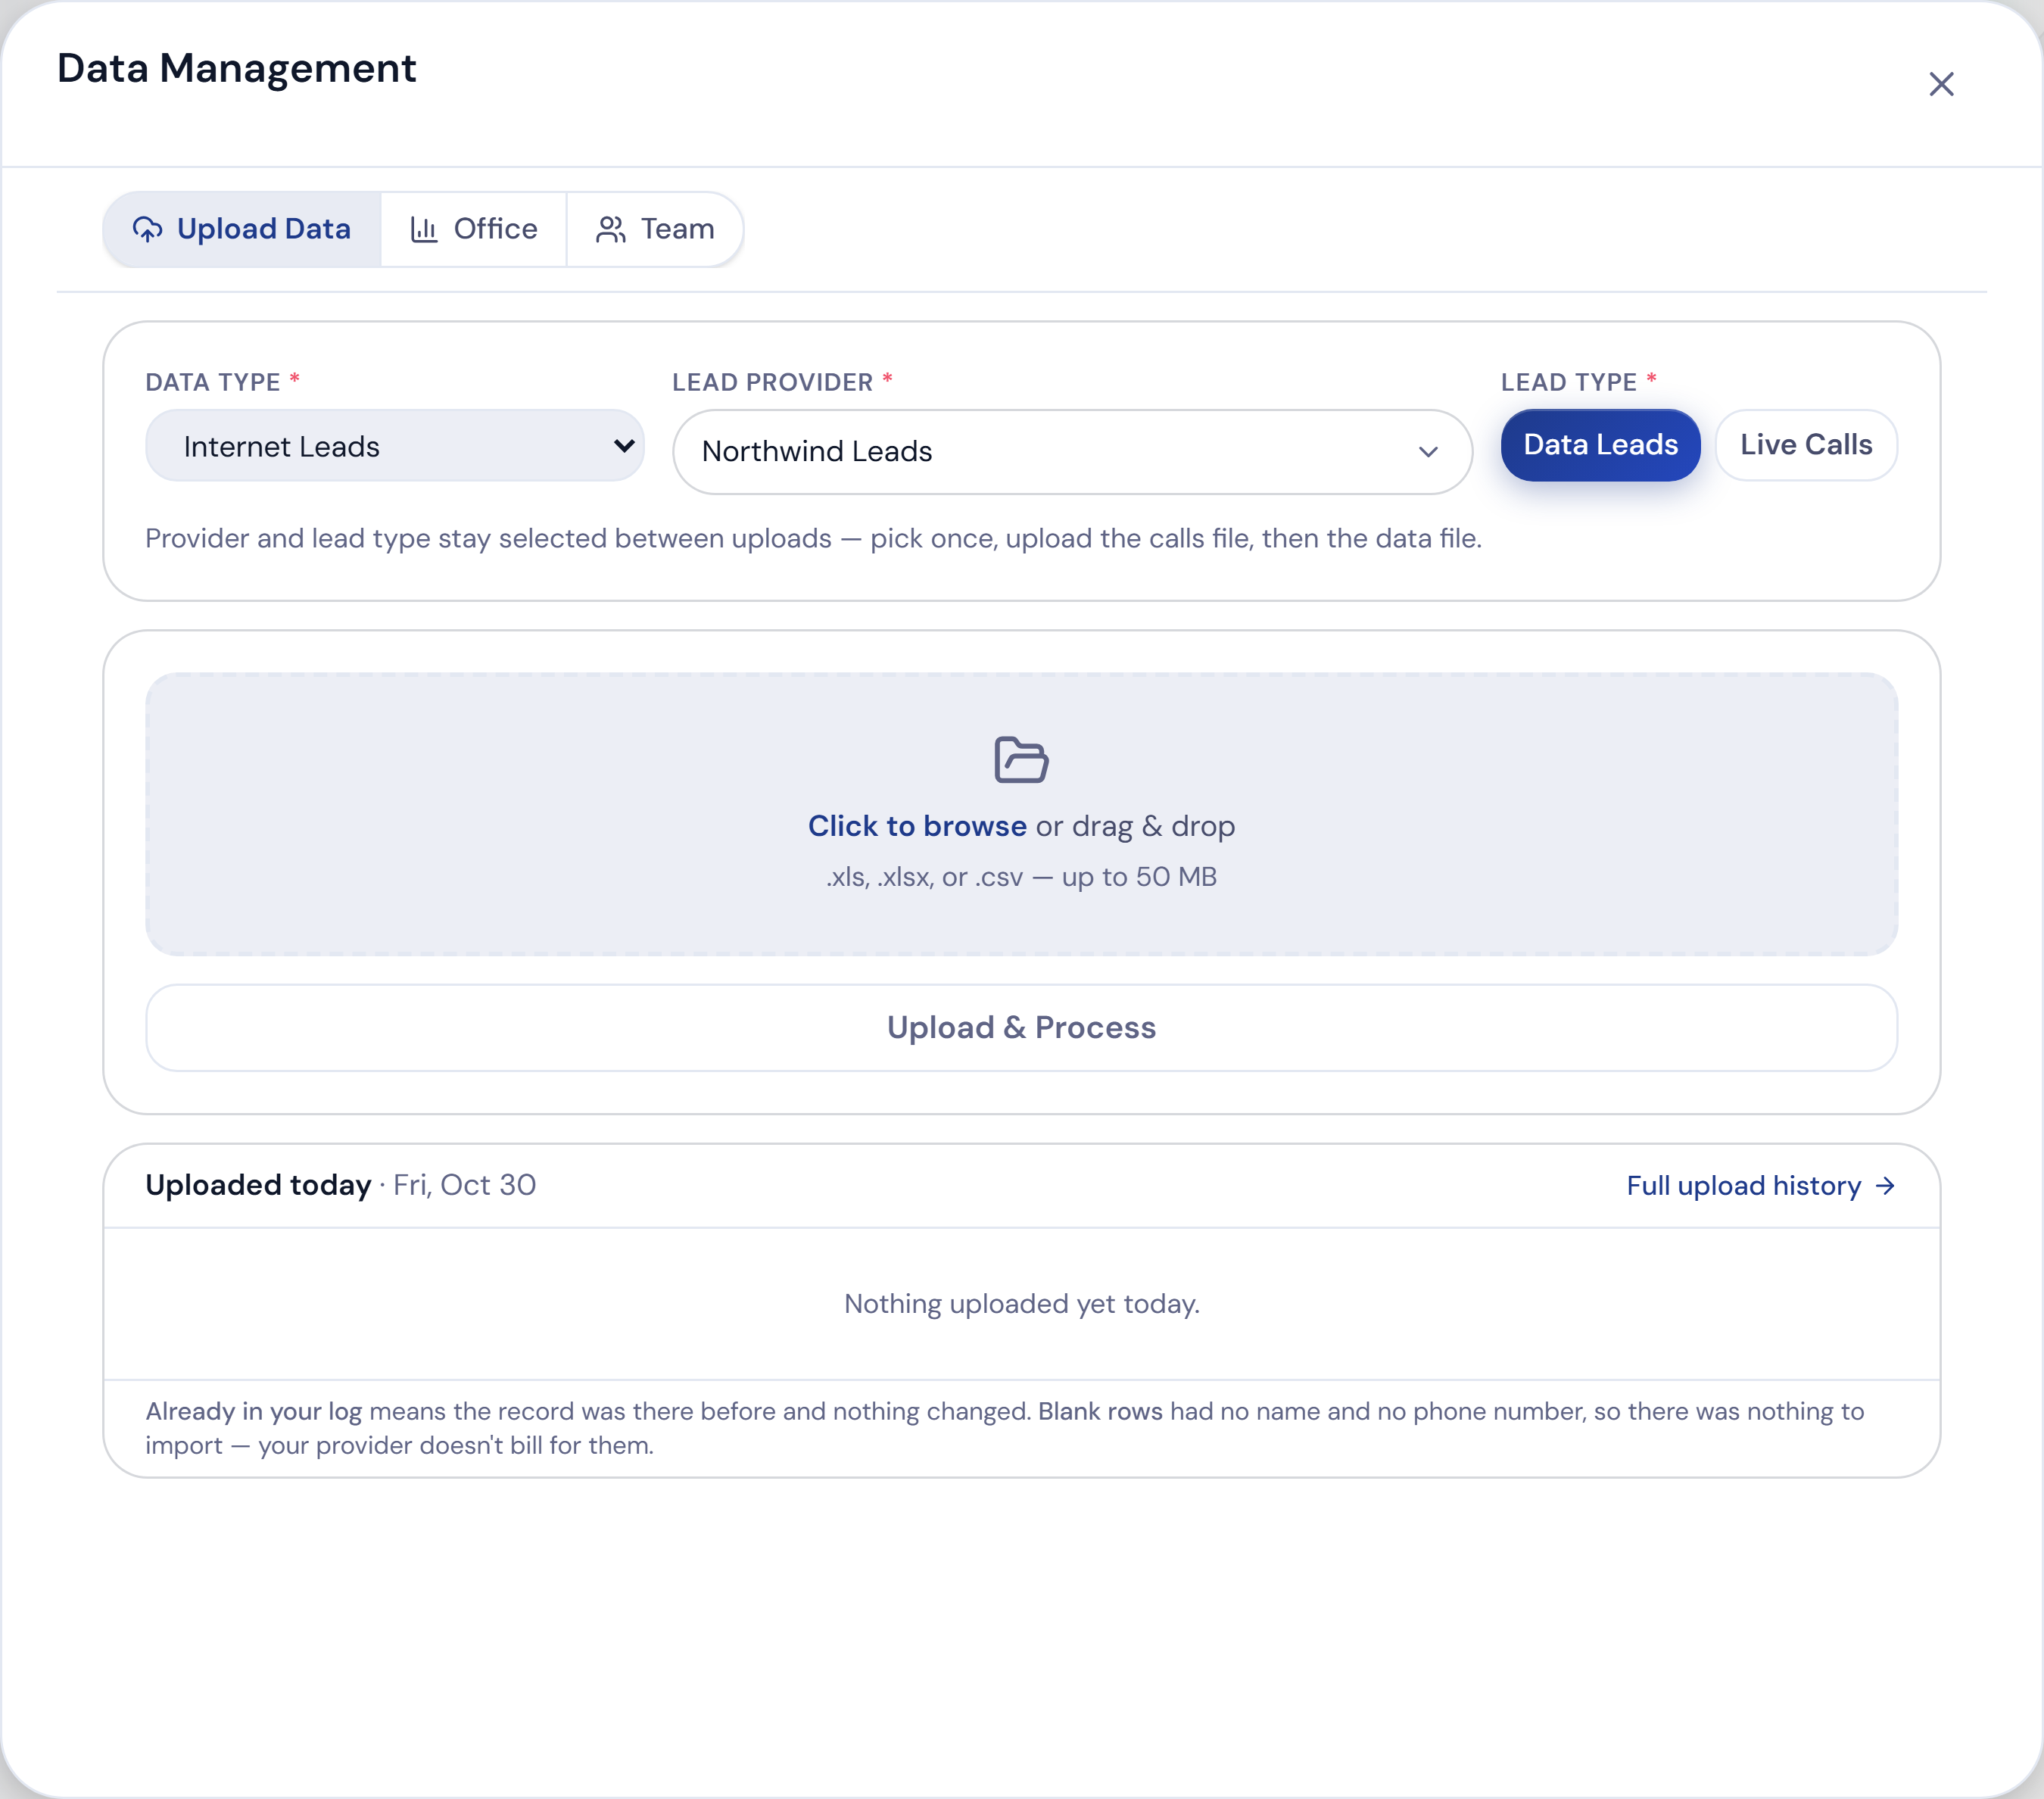The width and height of the screenshot is (2044, 1799).
Task: Close the Data Management dialog
Action: click(x=1941, y=84)
